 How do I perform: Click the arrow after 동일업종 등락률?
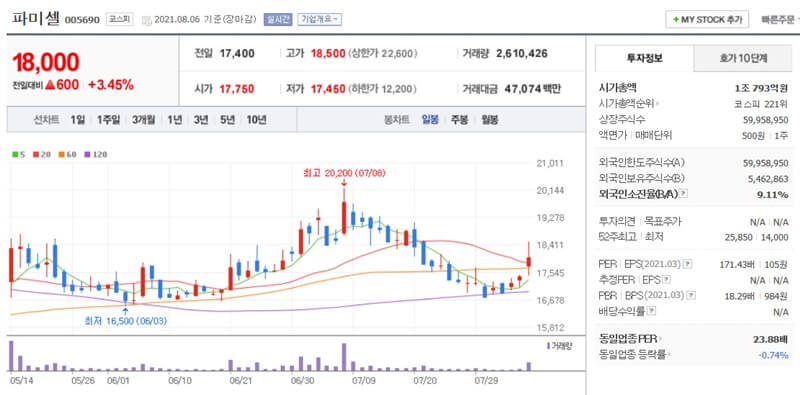tap(668, 355)
